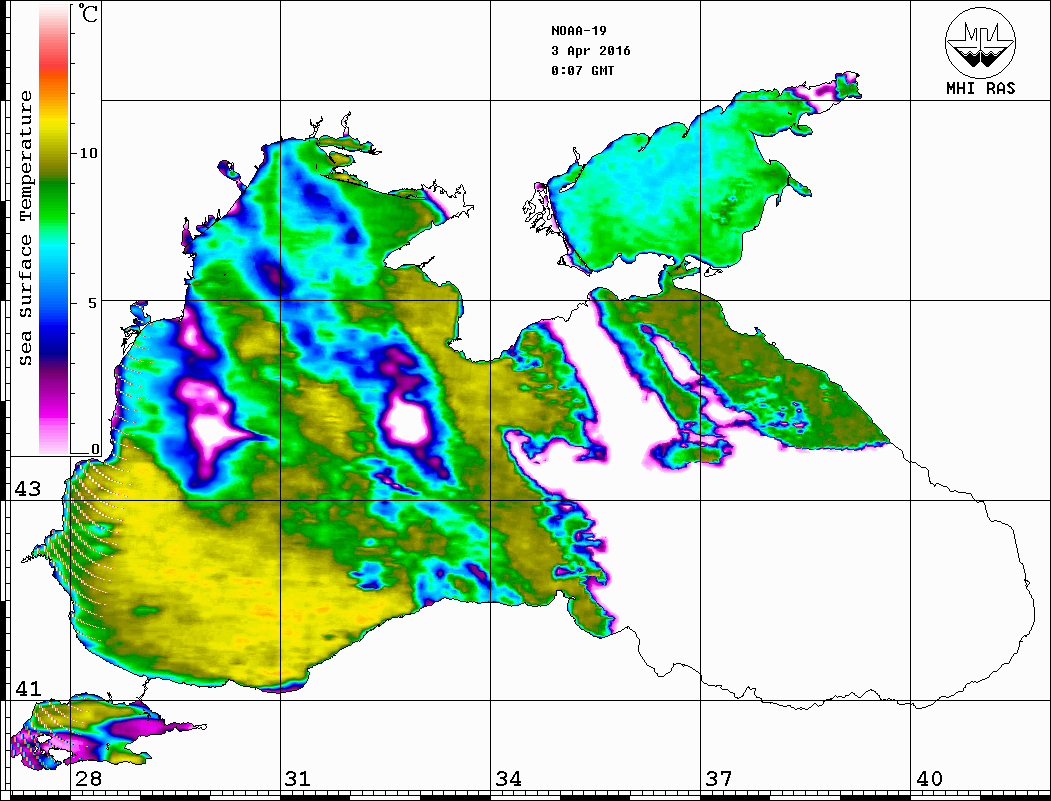This screenshot has height=801, width=1051.
Task: Click the '0' tick label on the color scale
Action: click(95, 449)
